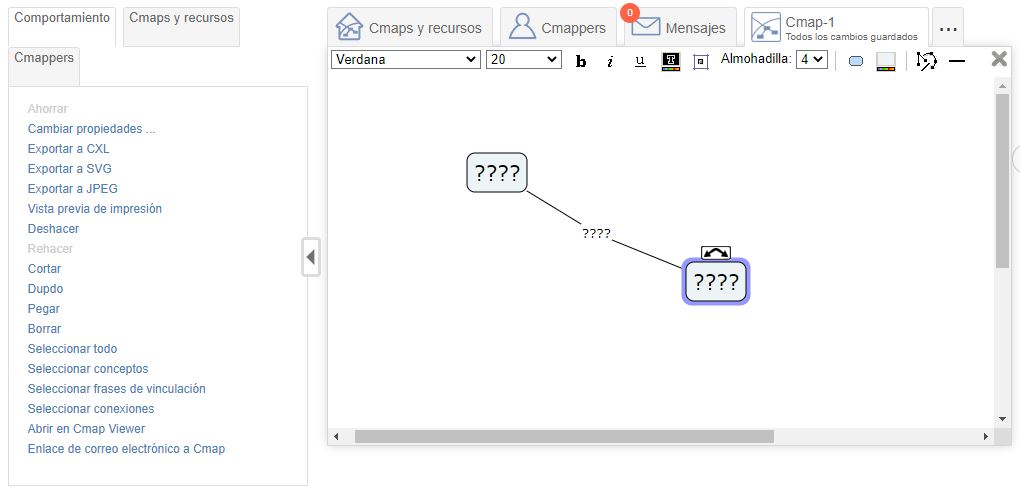Image resolution: width=1020 pixels, height=502 pixels.
Task: Click Seleccionar todo
Action: 72,349
